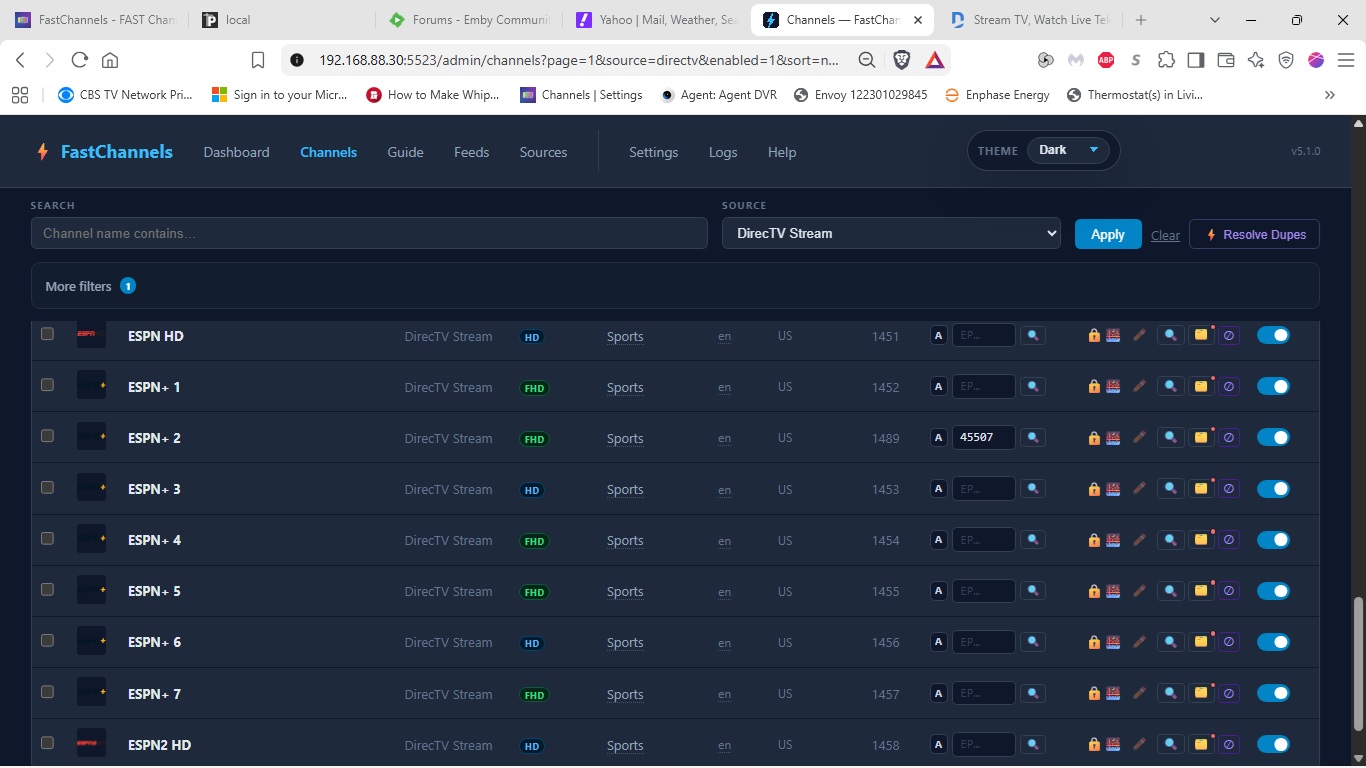
Task: Turn off the ESPN+ 2 enabled switch
Action: (1273, 437)
